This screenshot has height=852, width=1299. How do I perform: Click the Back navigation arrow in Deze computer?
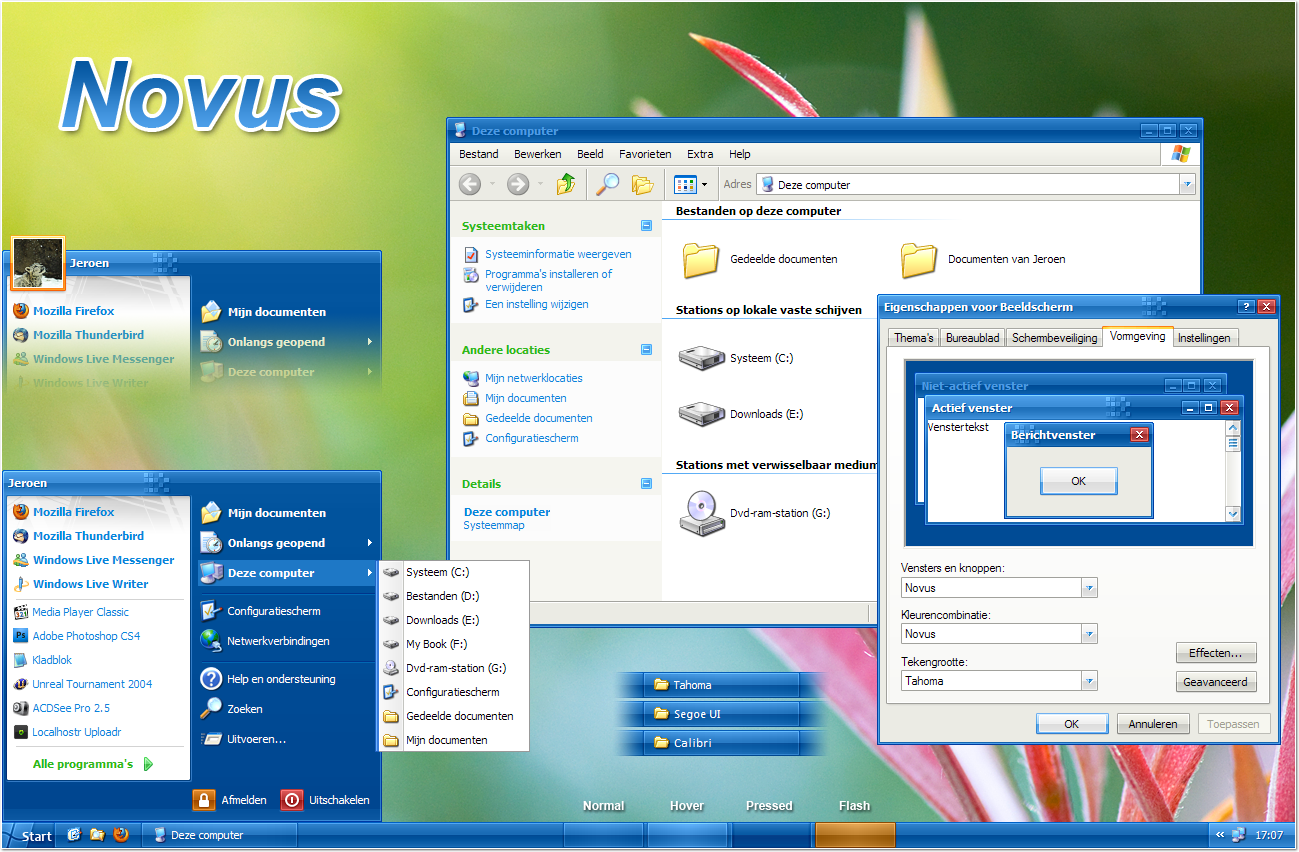coord(470,184)
